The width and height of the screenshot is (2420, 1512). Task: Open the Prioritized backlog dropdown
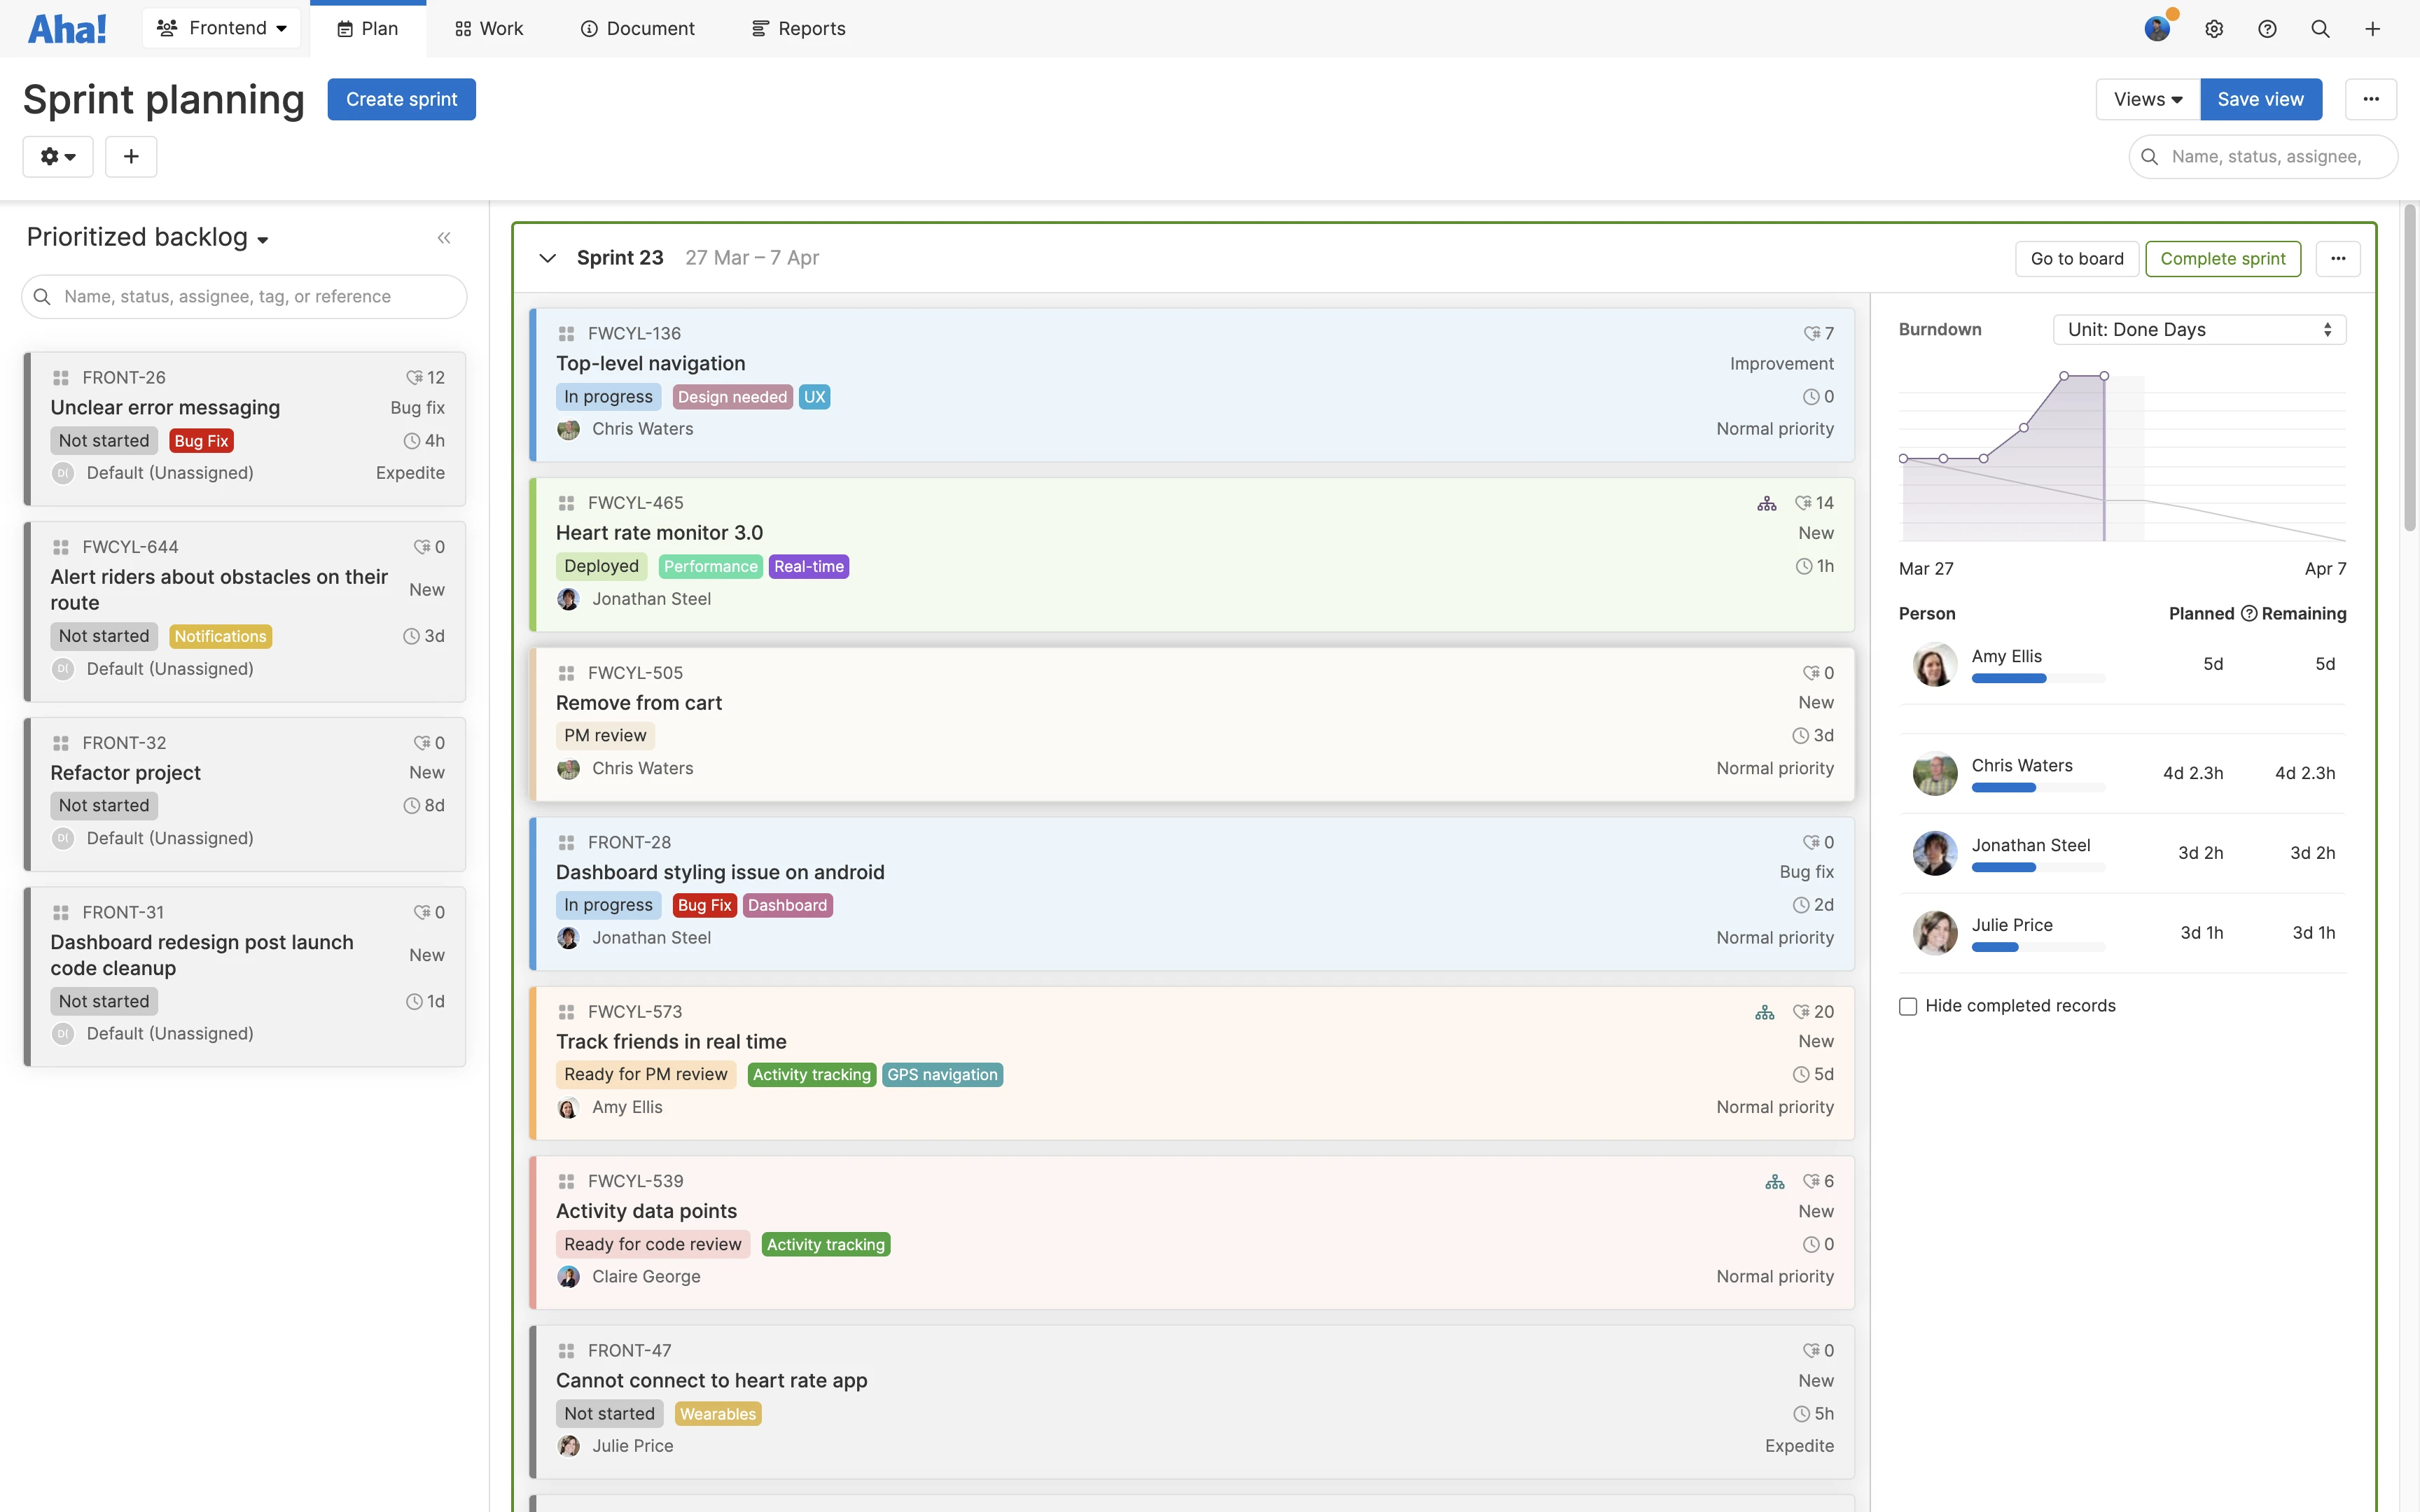(x=146, y=237)
